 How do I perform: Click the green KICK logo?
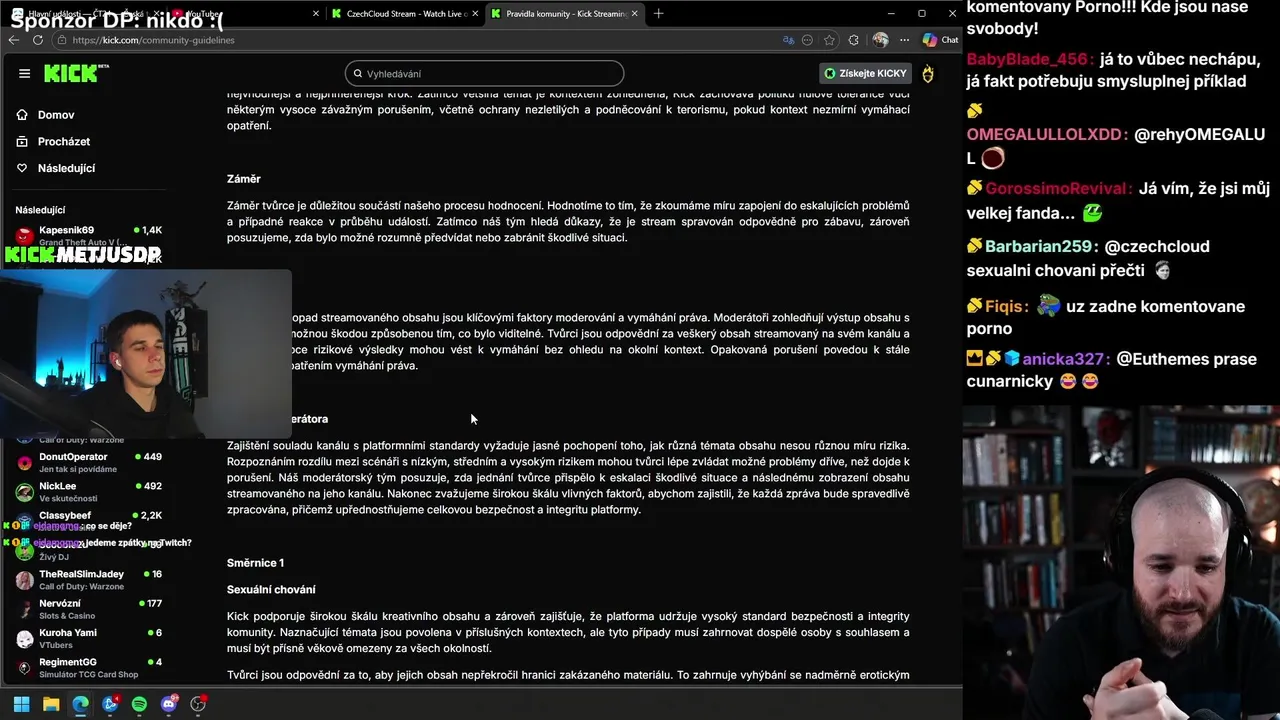(71, 73)
